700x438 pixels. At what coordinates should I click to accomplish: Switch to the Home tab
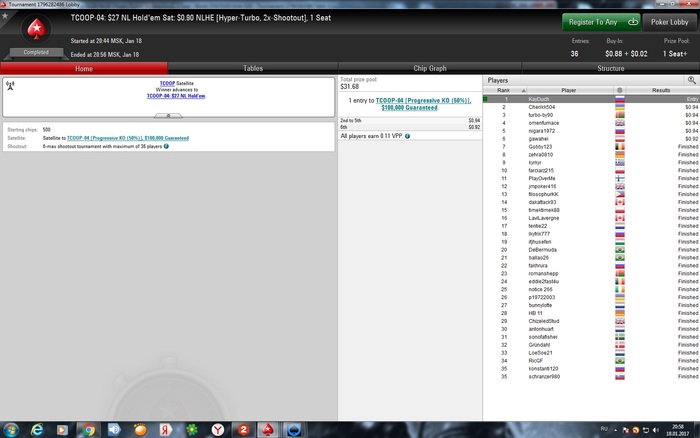84,68
